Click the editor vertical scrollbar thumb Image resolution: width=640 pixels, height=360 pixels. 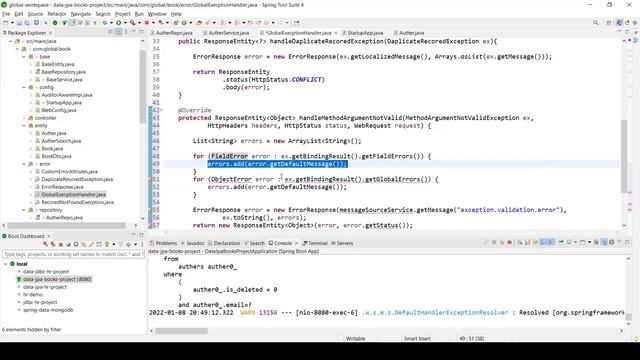pyautogui.click(x=624, y=156)
